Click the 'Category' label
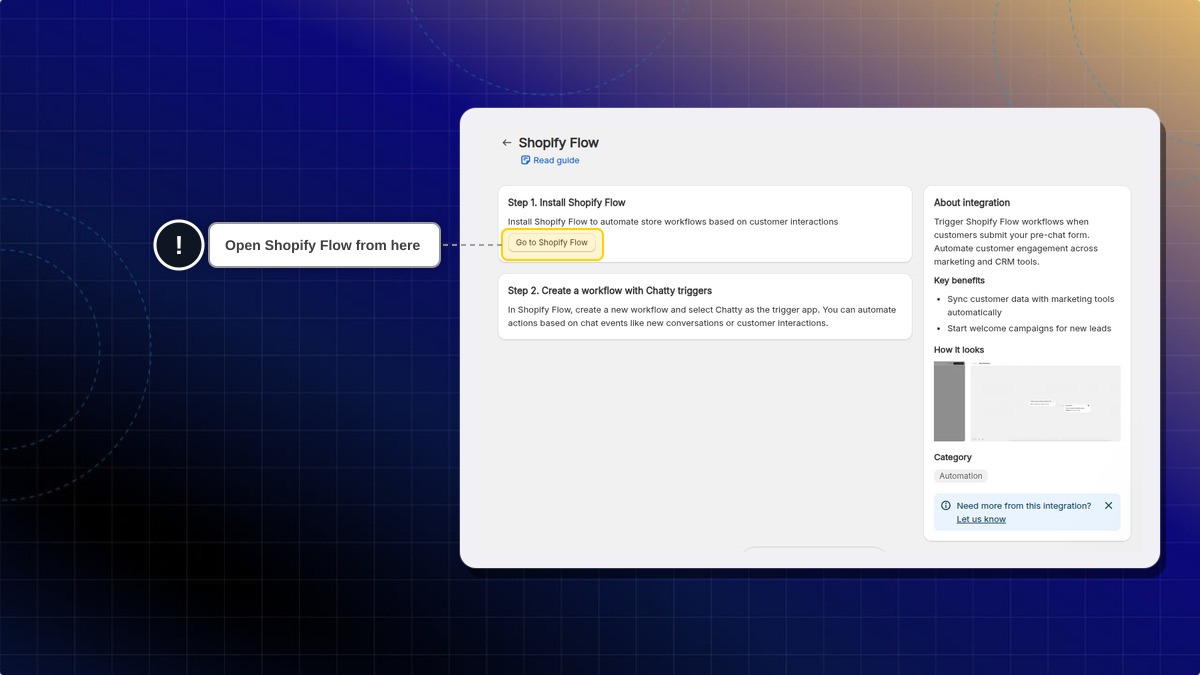This screenshot has height=675, width=1200. point(953,457)
